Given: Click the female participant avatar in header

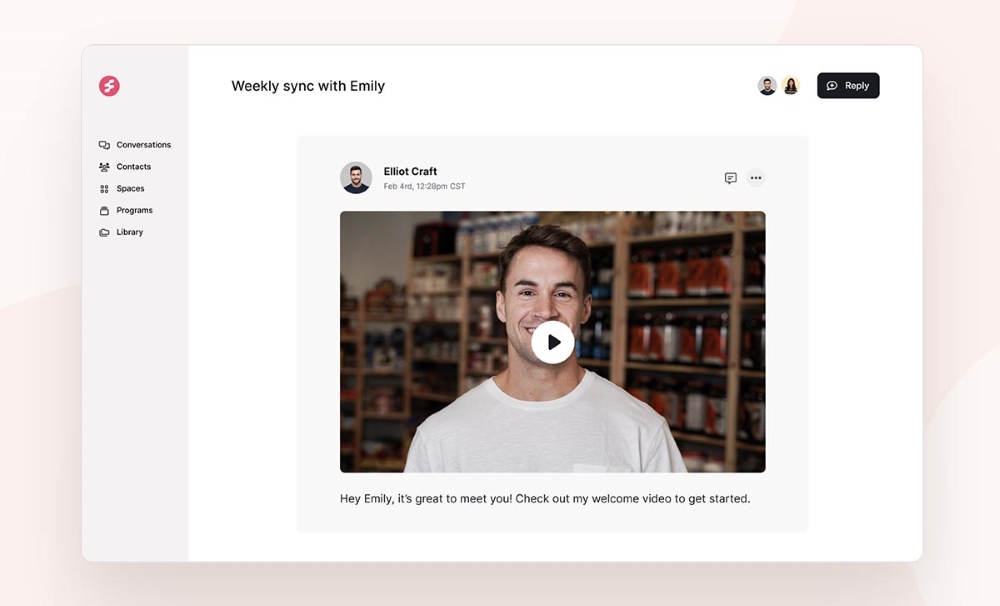Looking at the screenshot, I should coord(791,85).
